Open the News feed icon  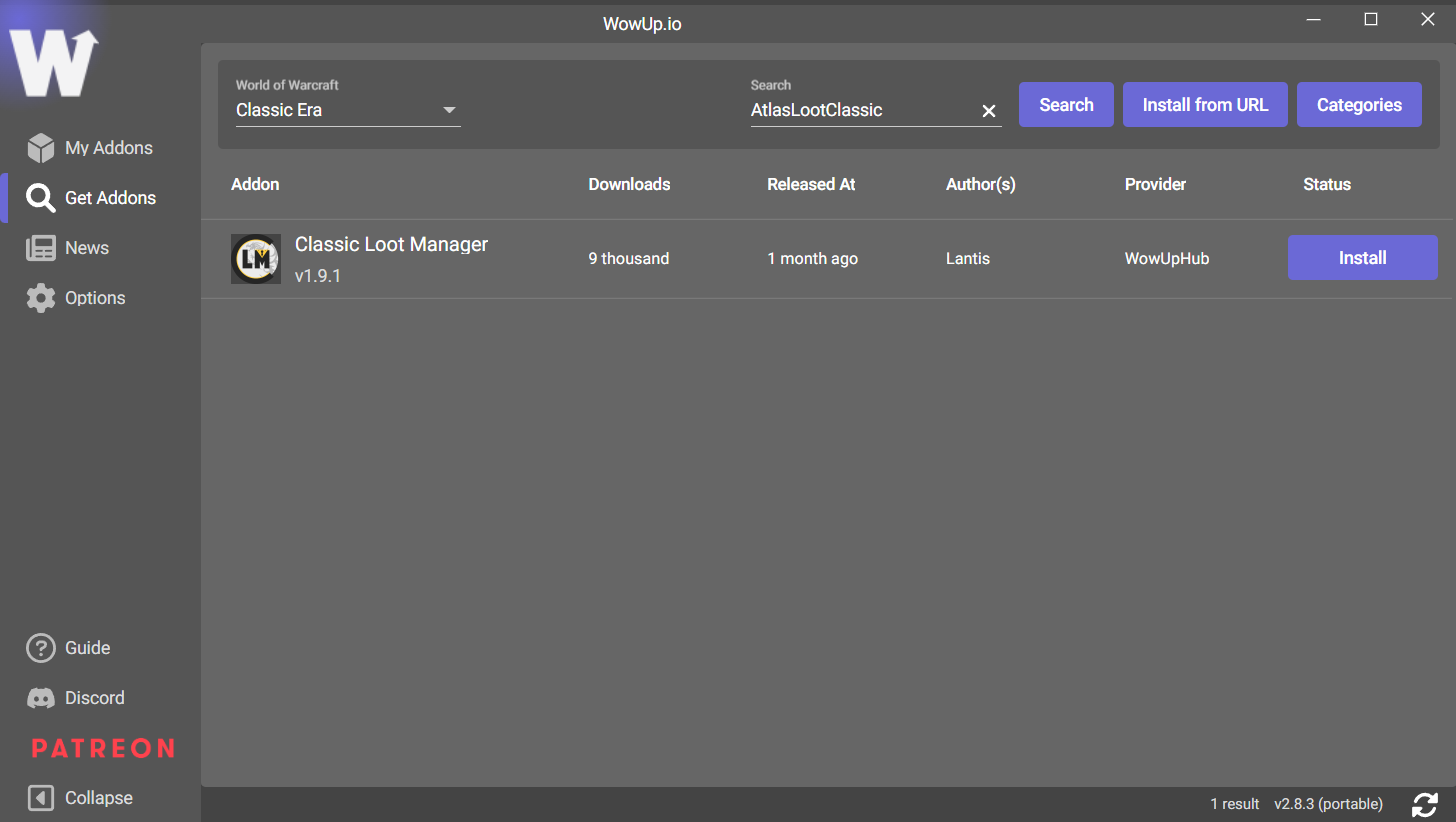pos(41,247)
